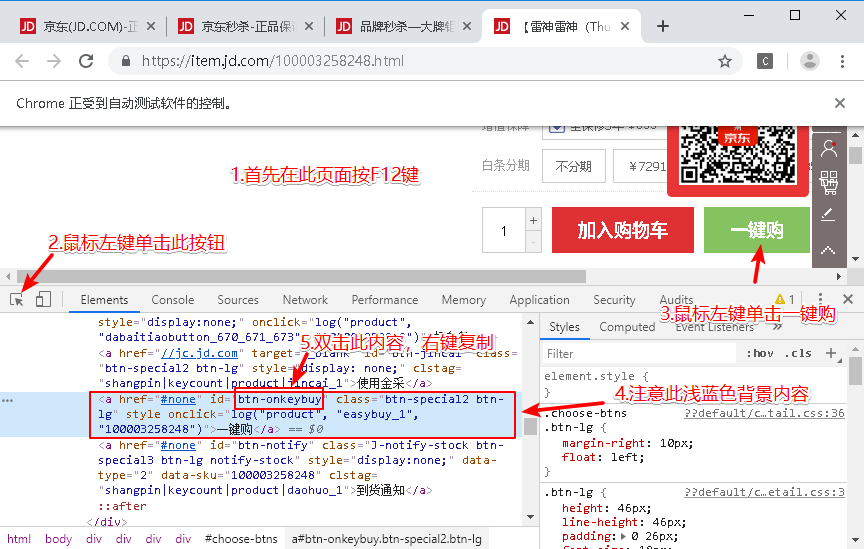Close the 京东秒杀 tab

[x=309, y=26]
